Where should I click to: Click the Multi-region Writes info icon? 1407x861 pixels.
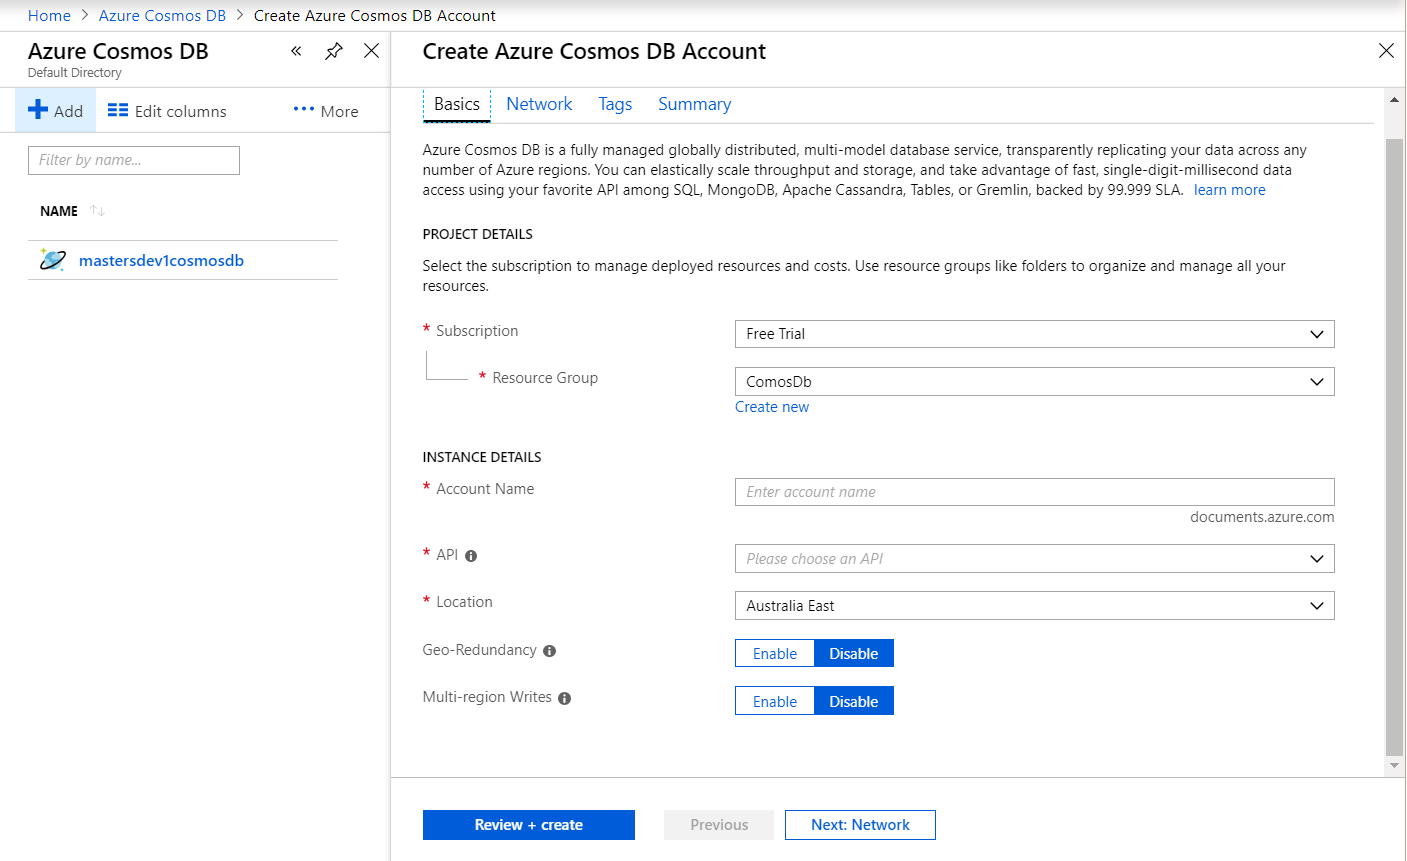click(x=564, y=699)
